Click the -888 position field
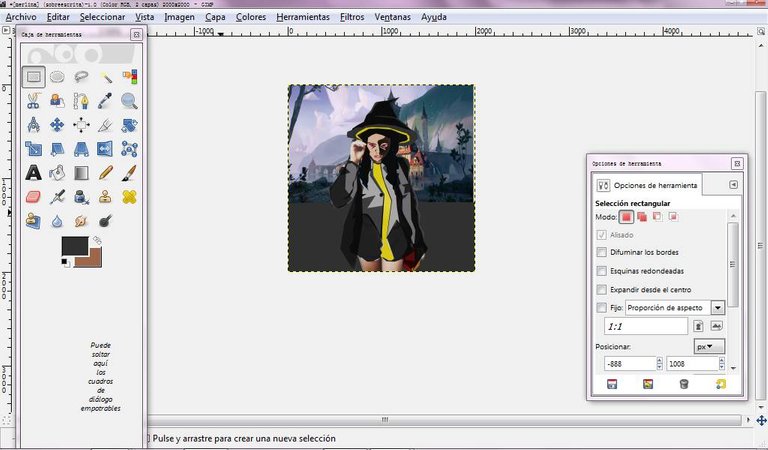The height and width of the screenshot is (450, 768). [630, 364]
